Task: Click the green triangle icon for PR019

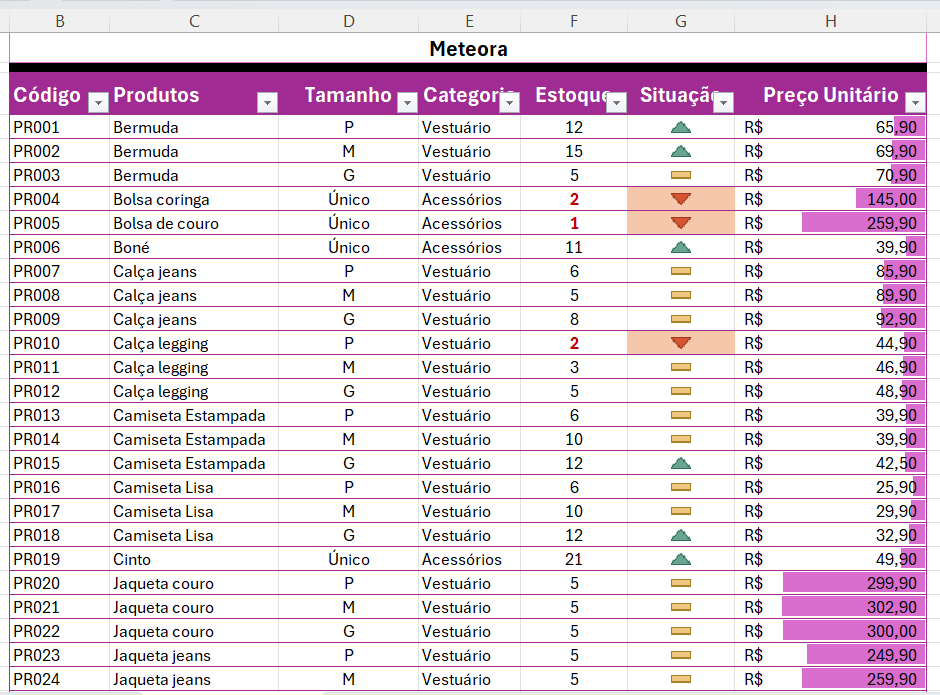Action: (681, 559)
